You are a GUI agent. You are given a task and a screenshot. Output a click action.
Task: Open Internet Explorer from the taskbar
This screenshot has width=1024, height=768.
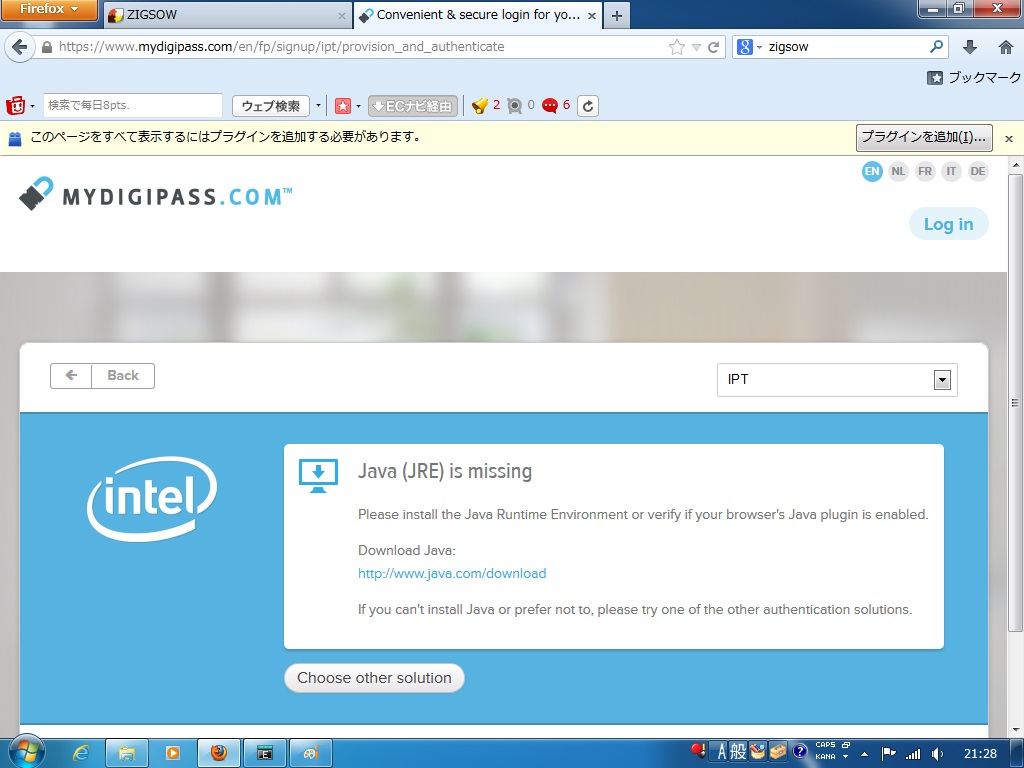pos(80,753)
